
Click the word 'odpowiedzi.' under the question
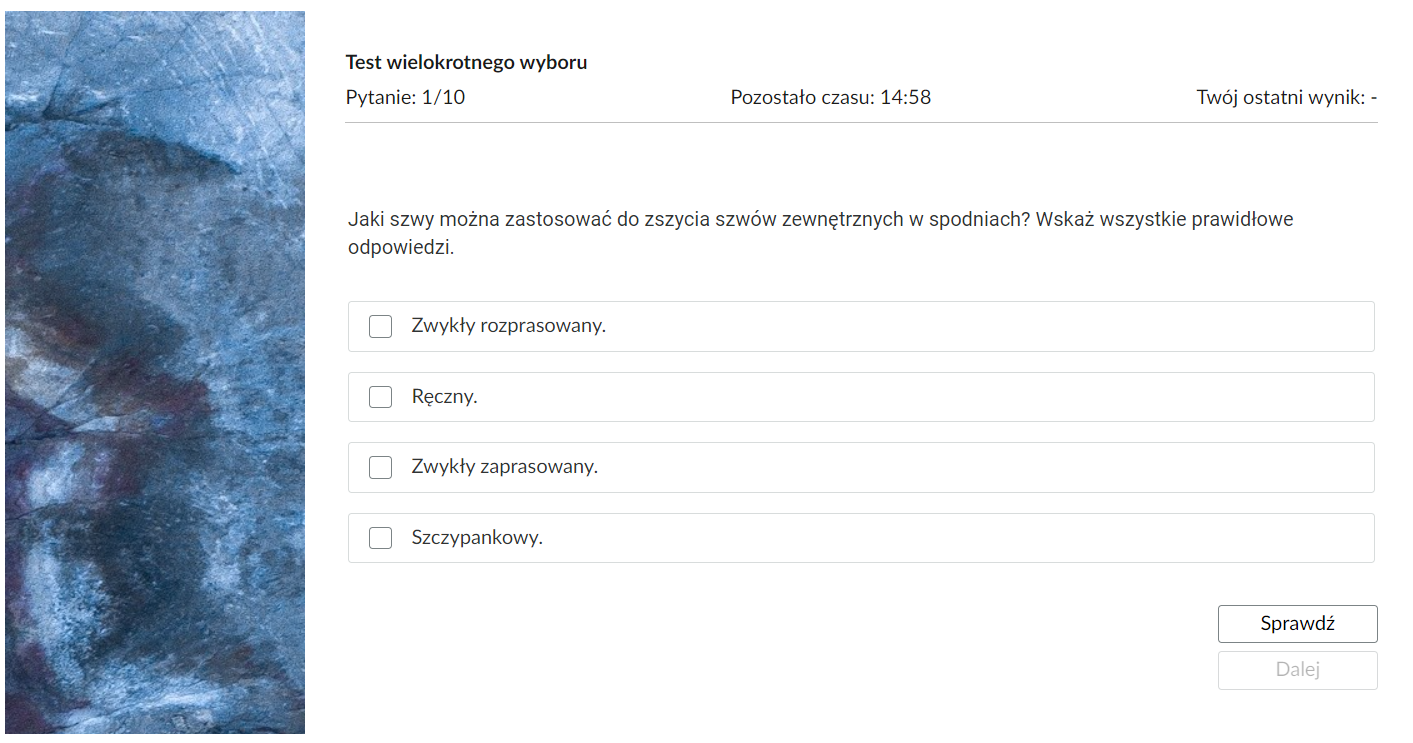pos(401,248)
